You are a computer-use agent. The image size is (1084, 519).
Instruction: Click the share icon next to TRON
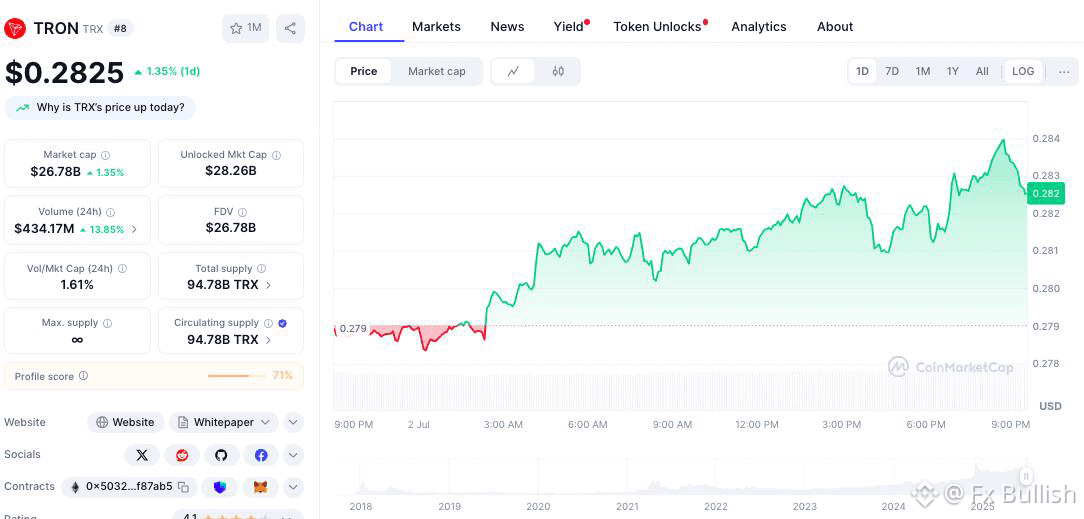tap(290, 28)
